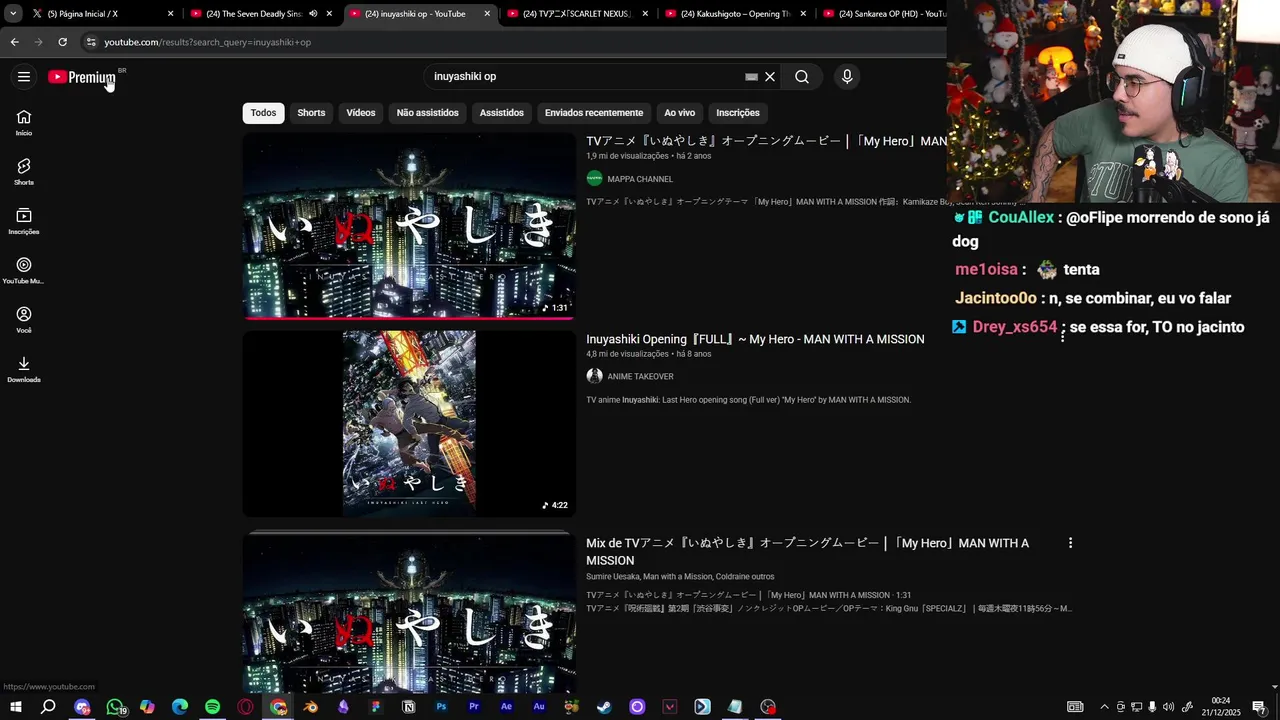
Task: Open the on-screen keyboard icon in search box
Action: [x=752, y=77]
